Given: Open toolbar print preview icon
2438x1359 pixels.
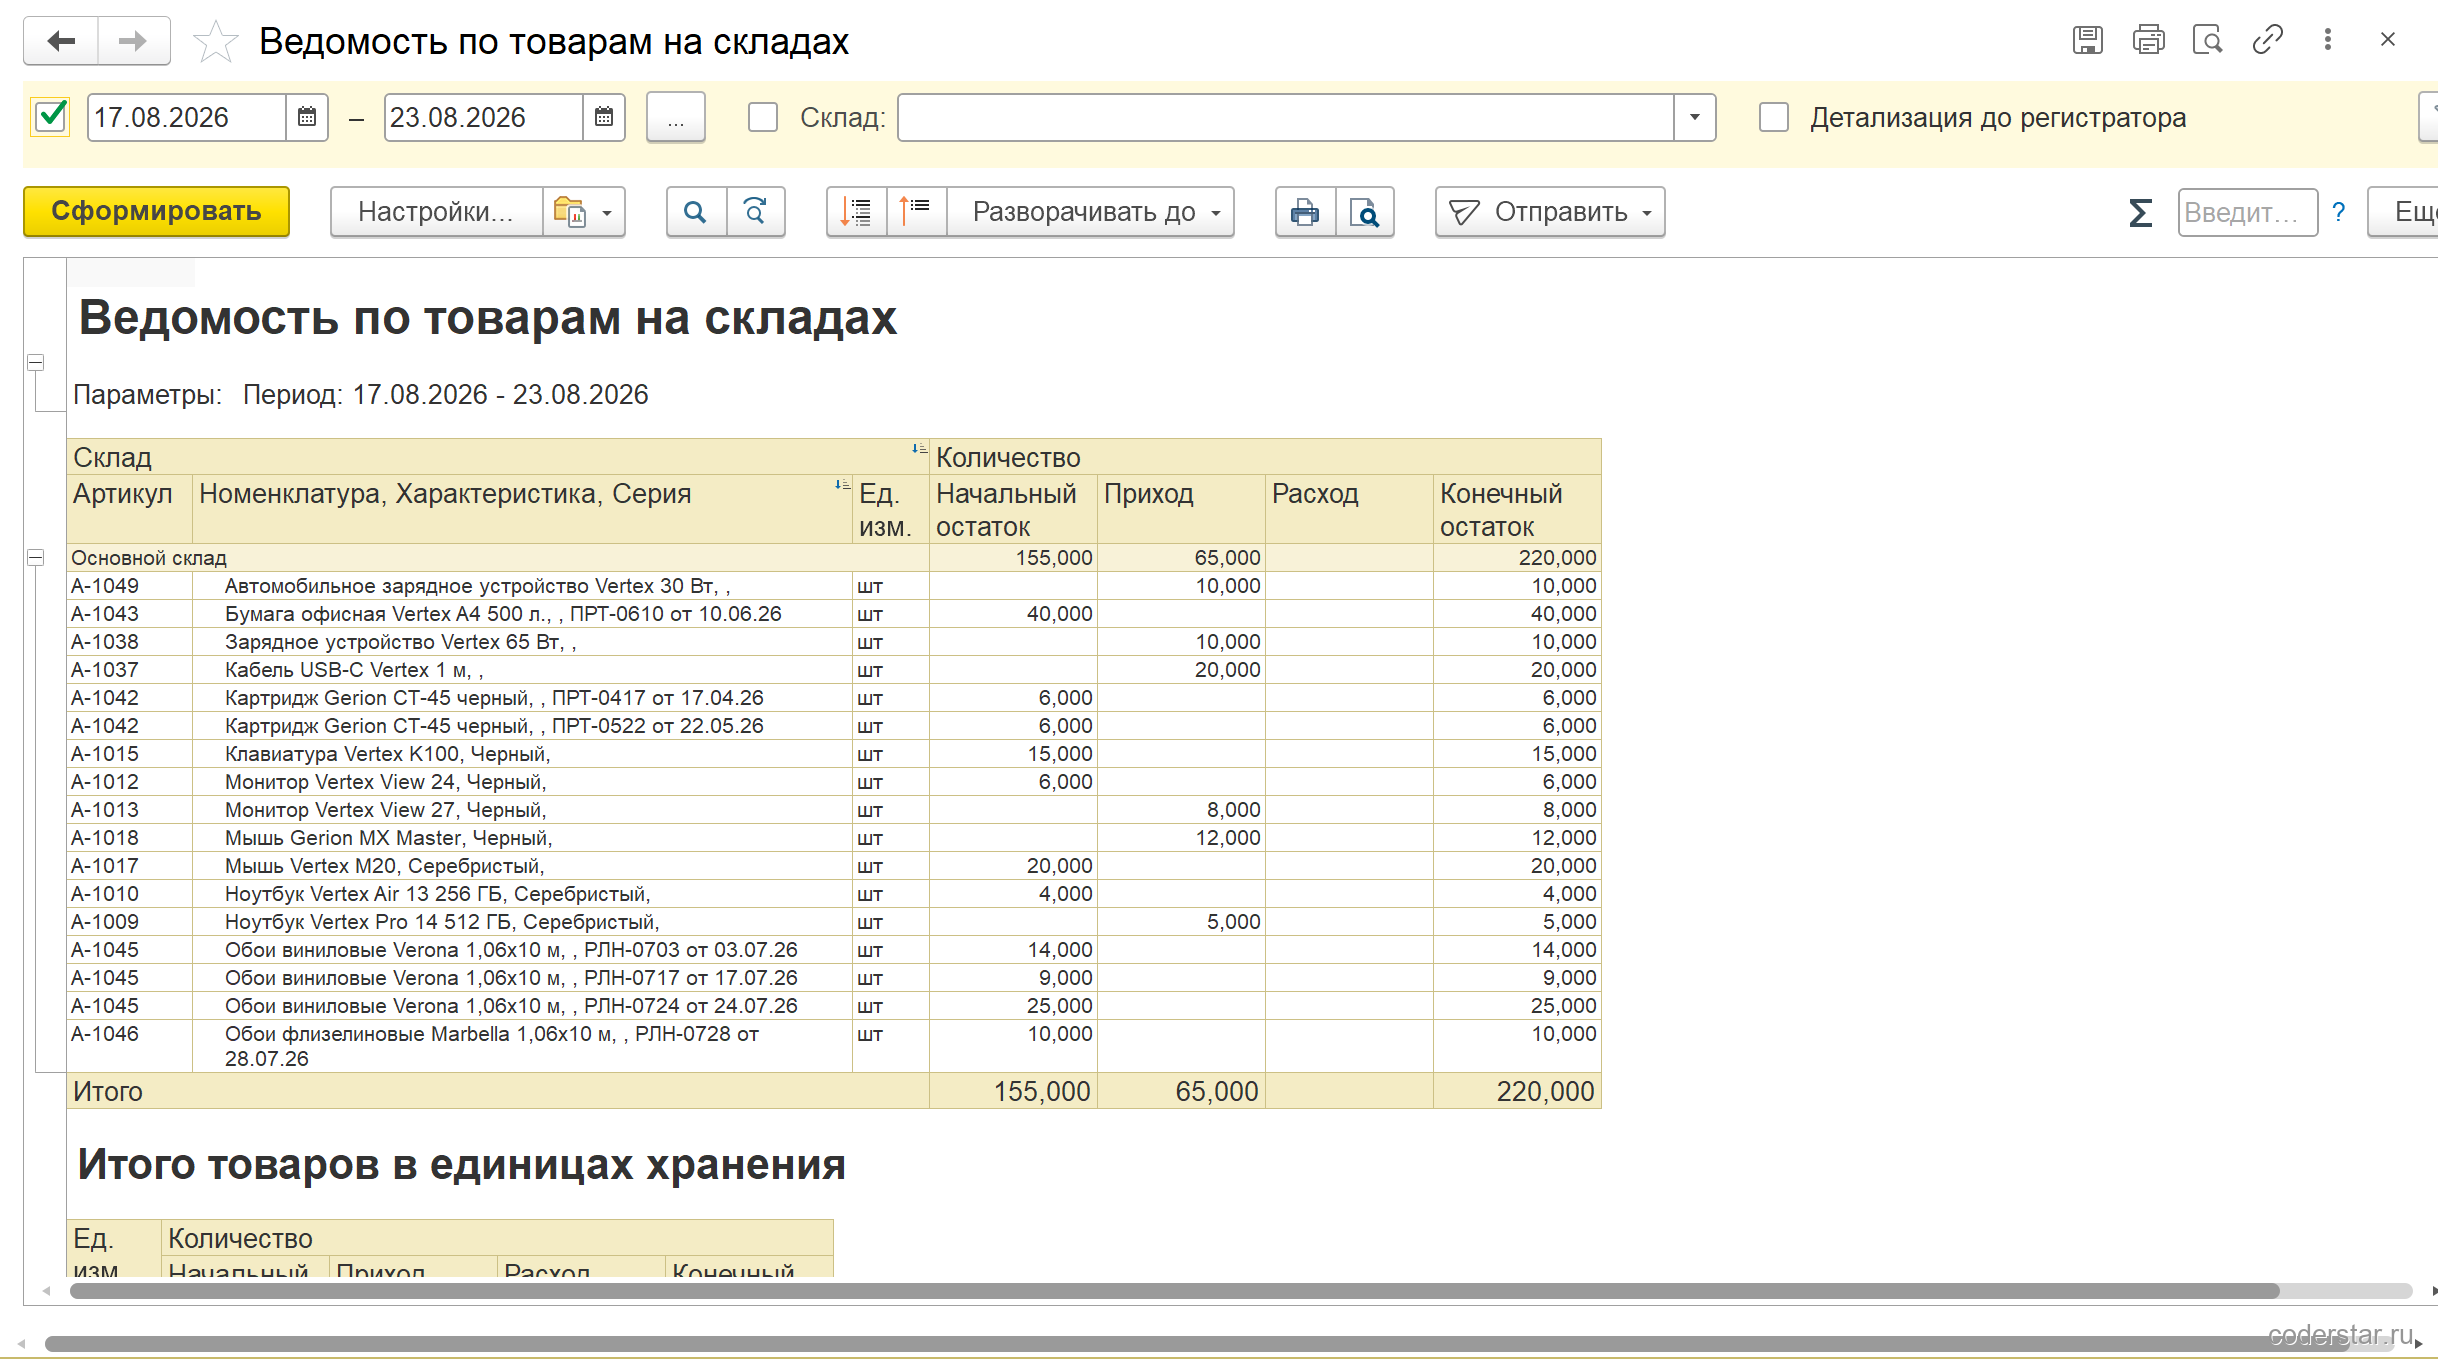Looking at the screenshot, I should pos(1365,212).
